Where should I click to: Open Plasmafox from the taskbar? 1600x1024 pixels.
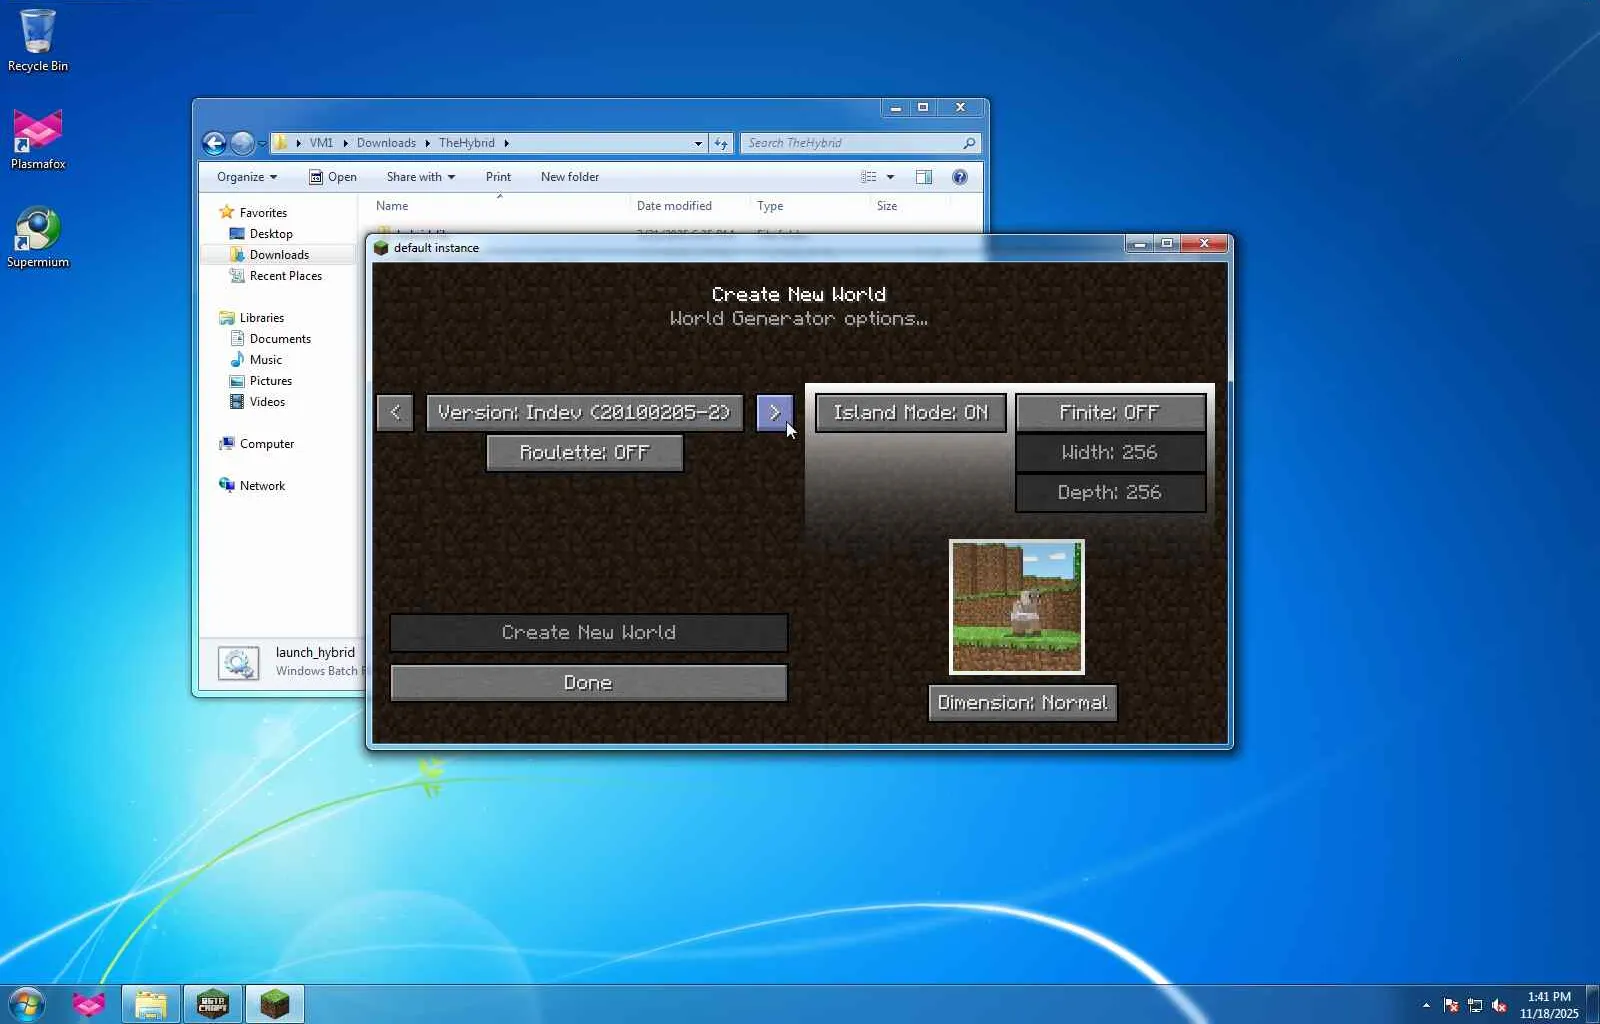[88, 1004]
